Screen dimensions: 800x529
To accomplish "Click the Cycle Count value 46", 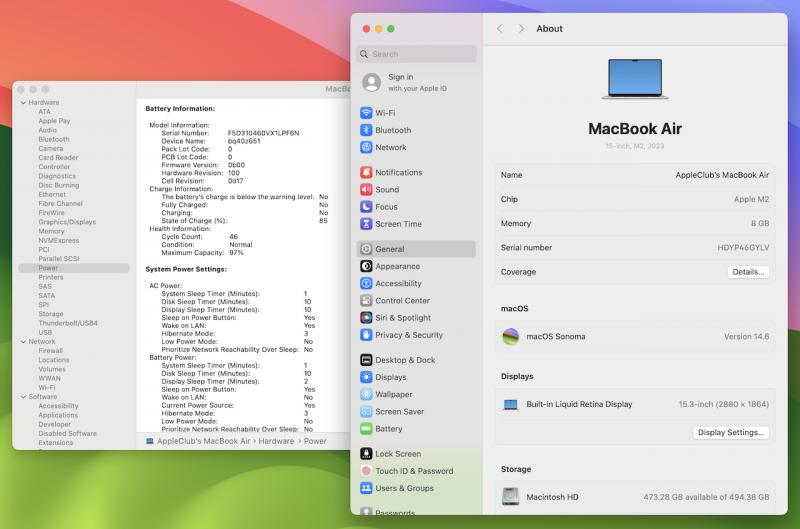I will 233,237.
